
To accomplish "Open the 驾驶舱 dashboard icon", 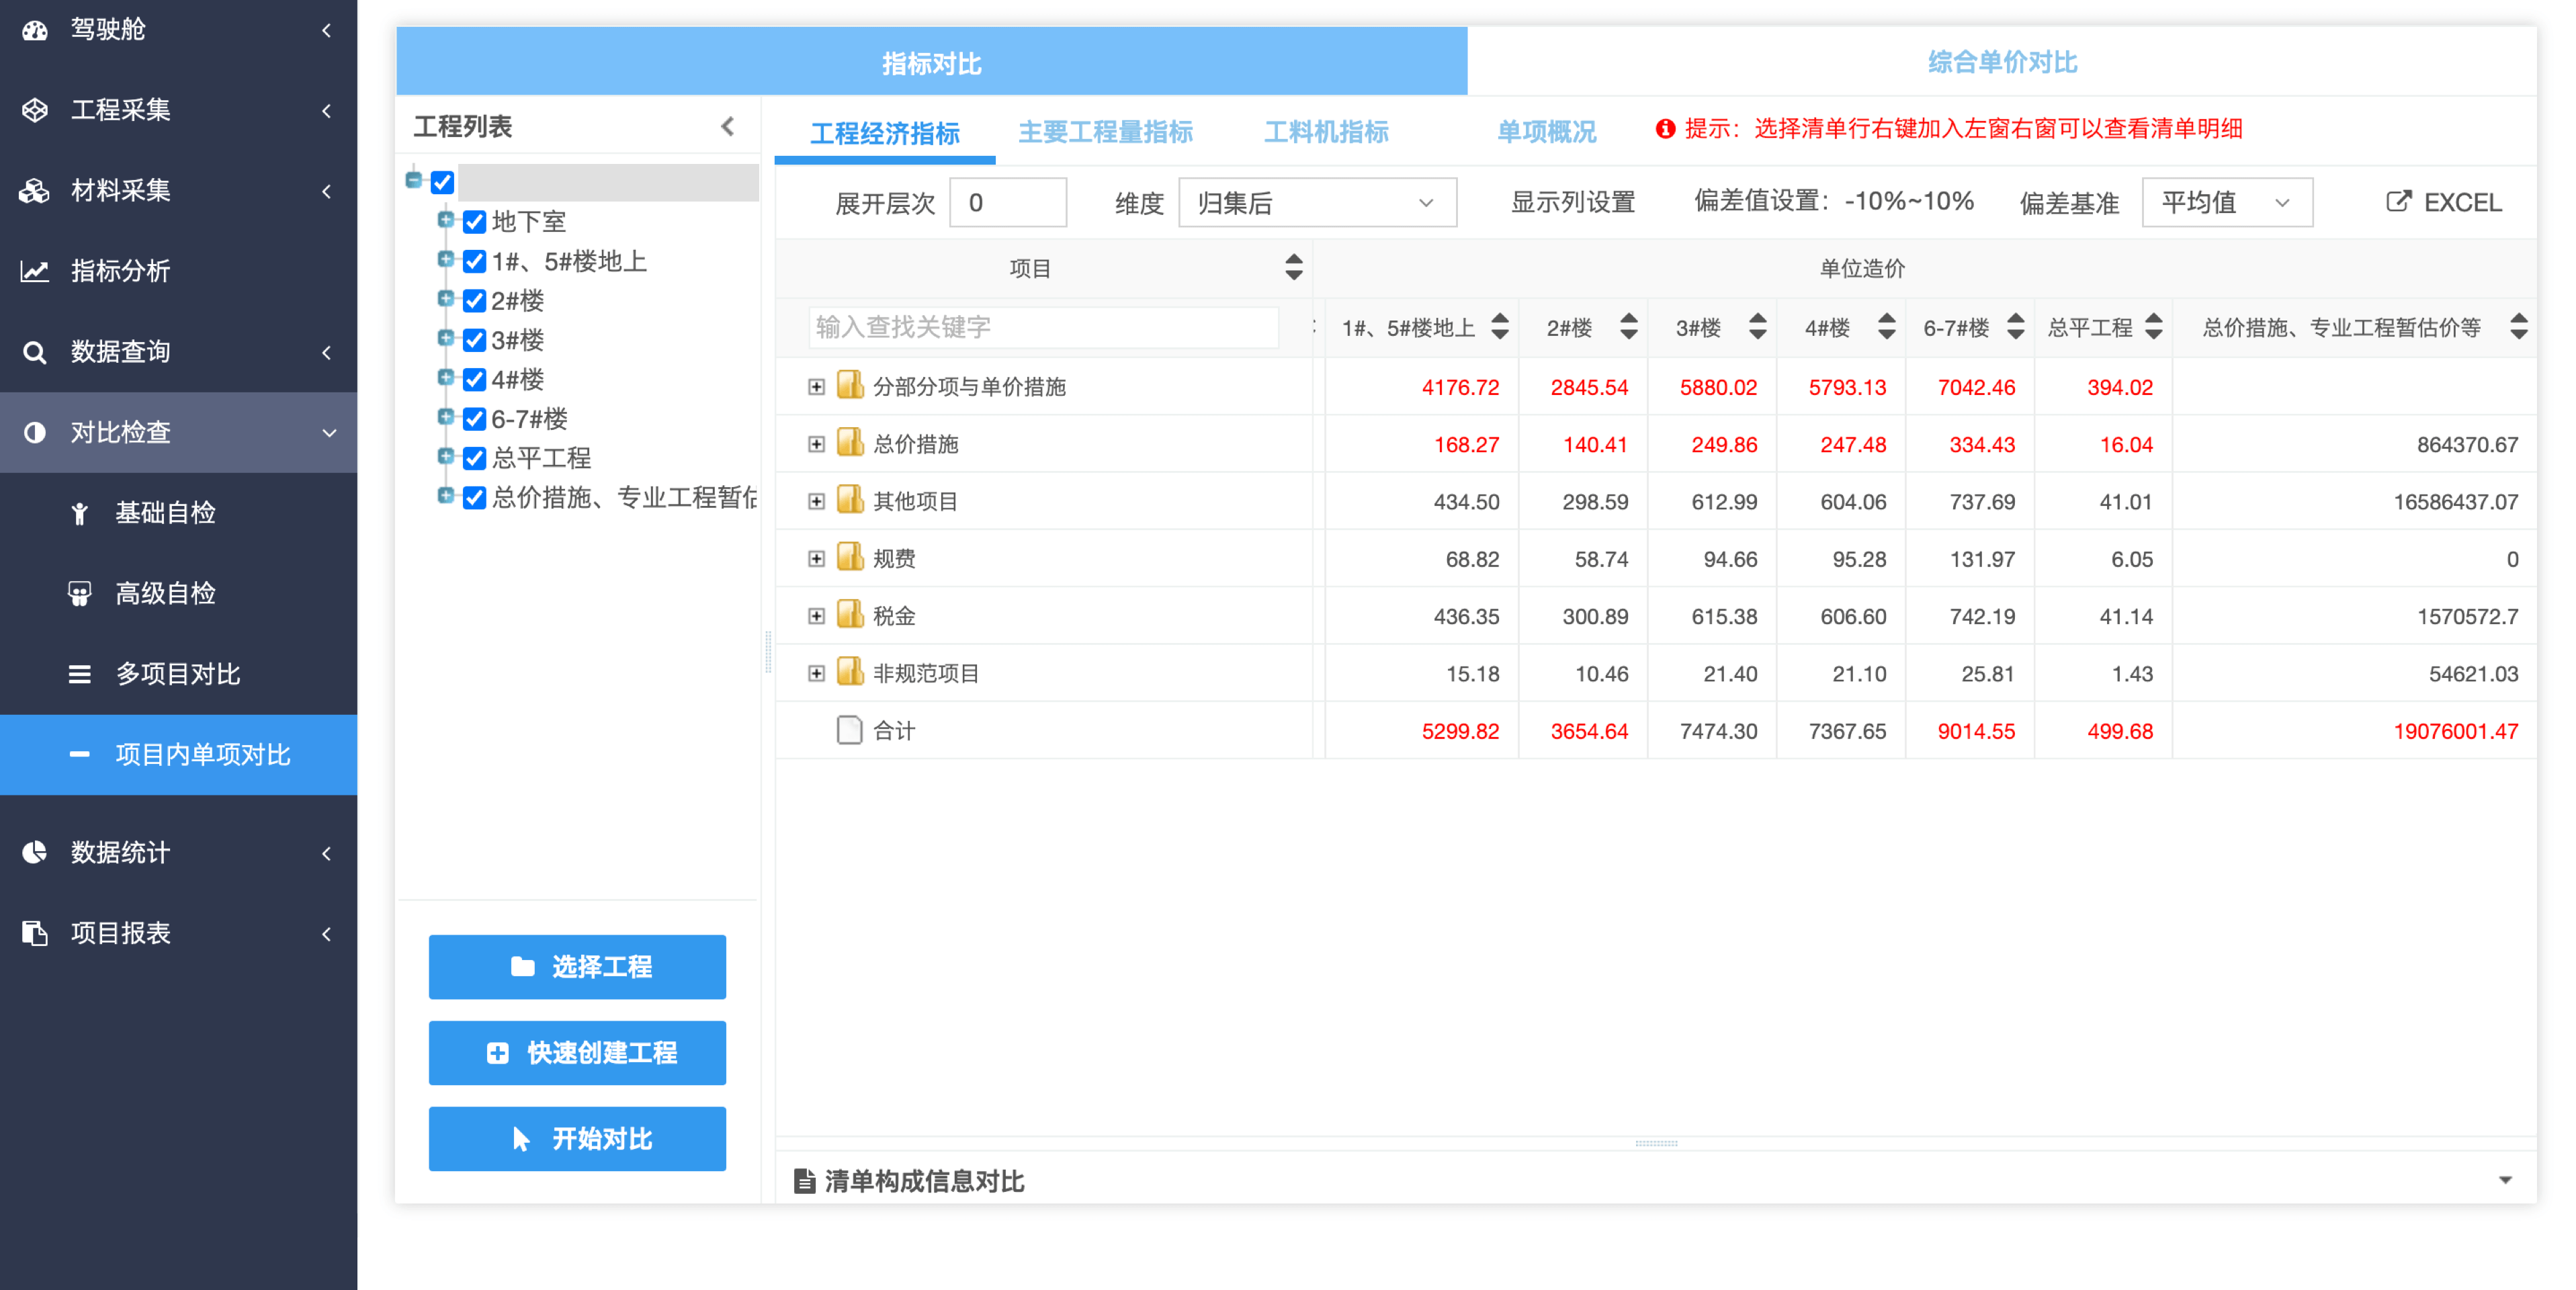I will tap(35, 30).
